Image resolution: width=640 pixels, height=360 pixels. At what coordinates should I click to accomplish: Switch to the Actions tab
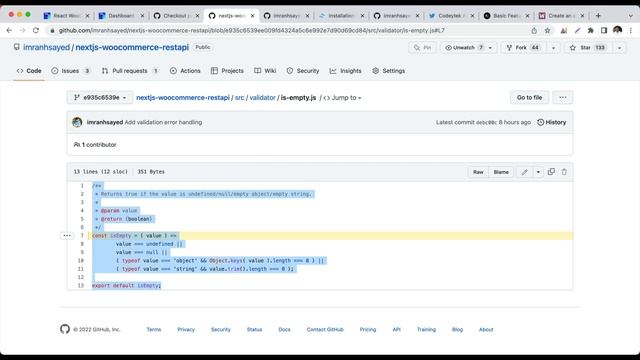(x=185, y=71)
